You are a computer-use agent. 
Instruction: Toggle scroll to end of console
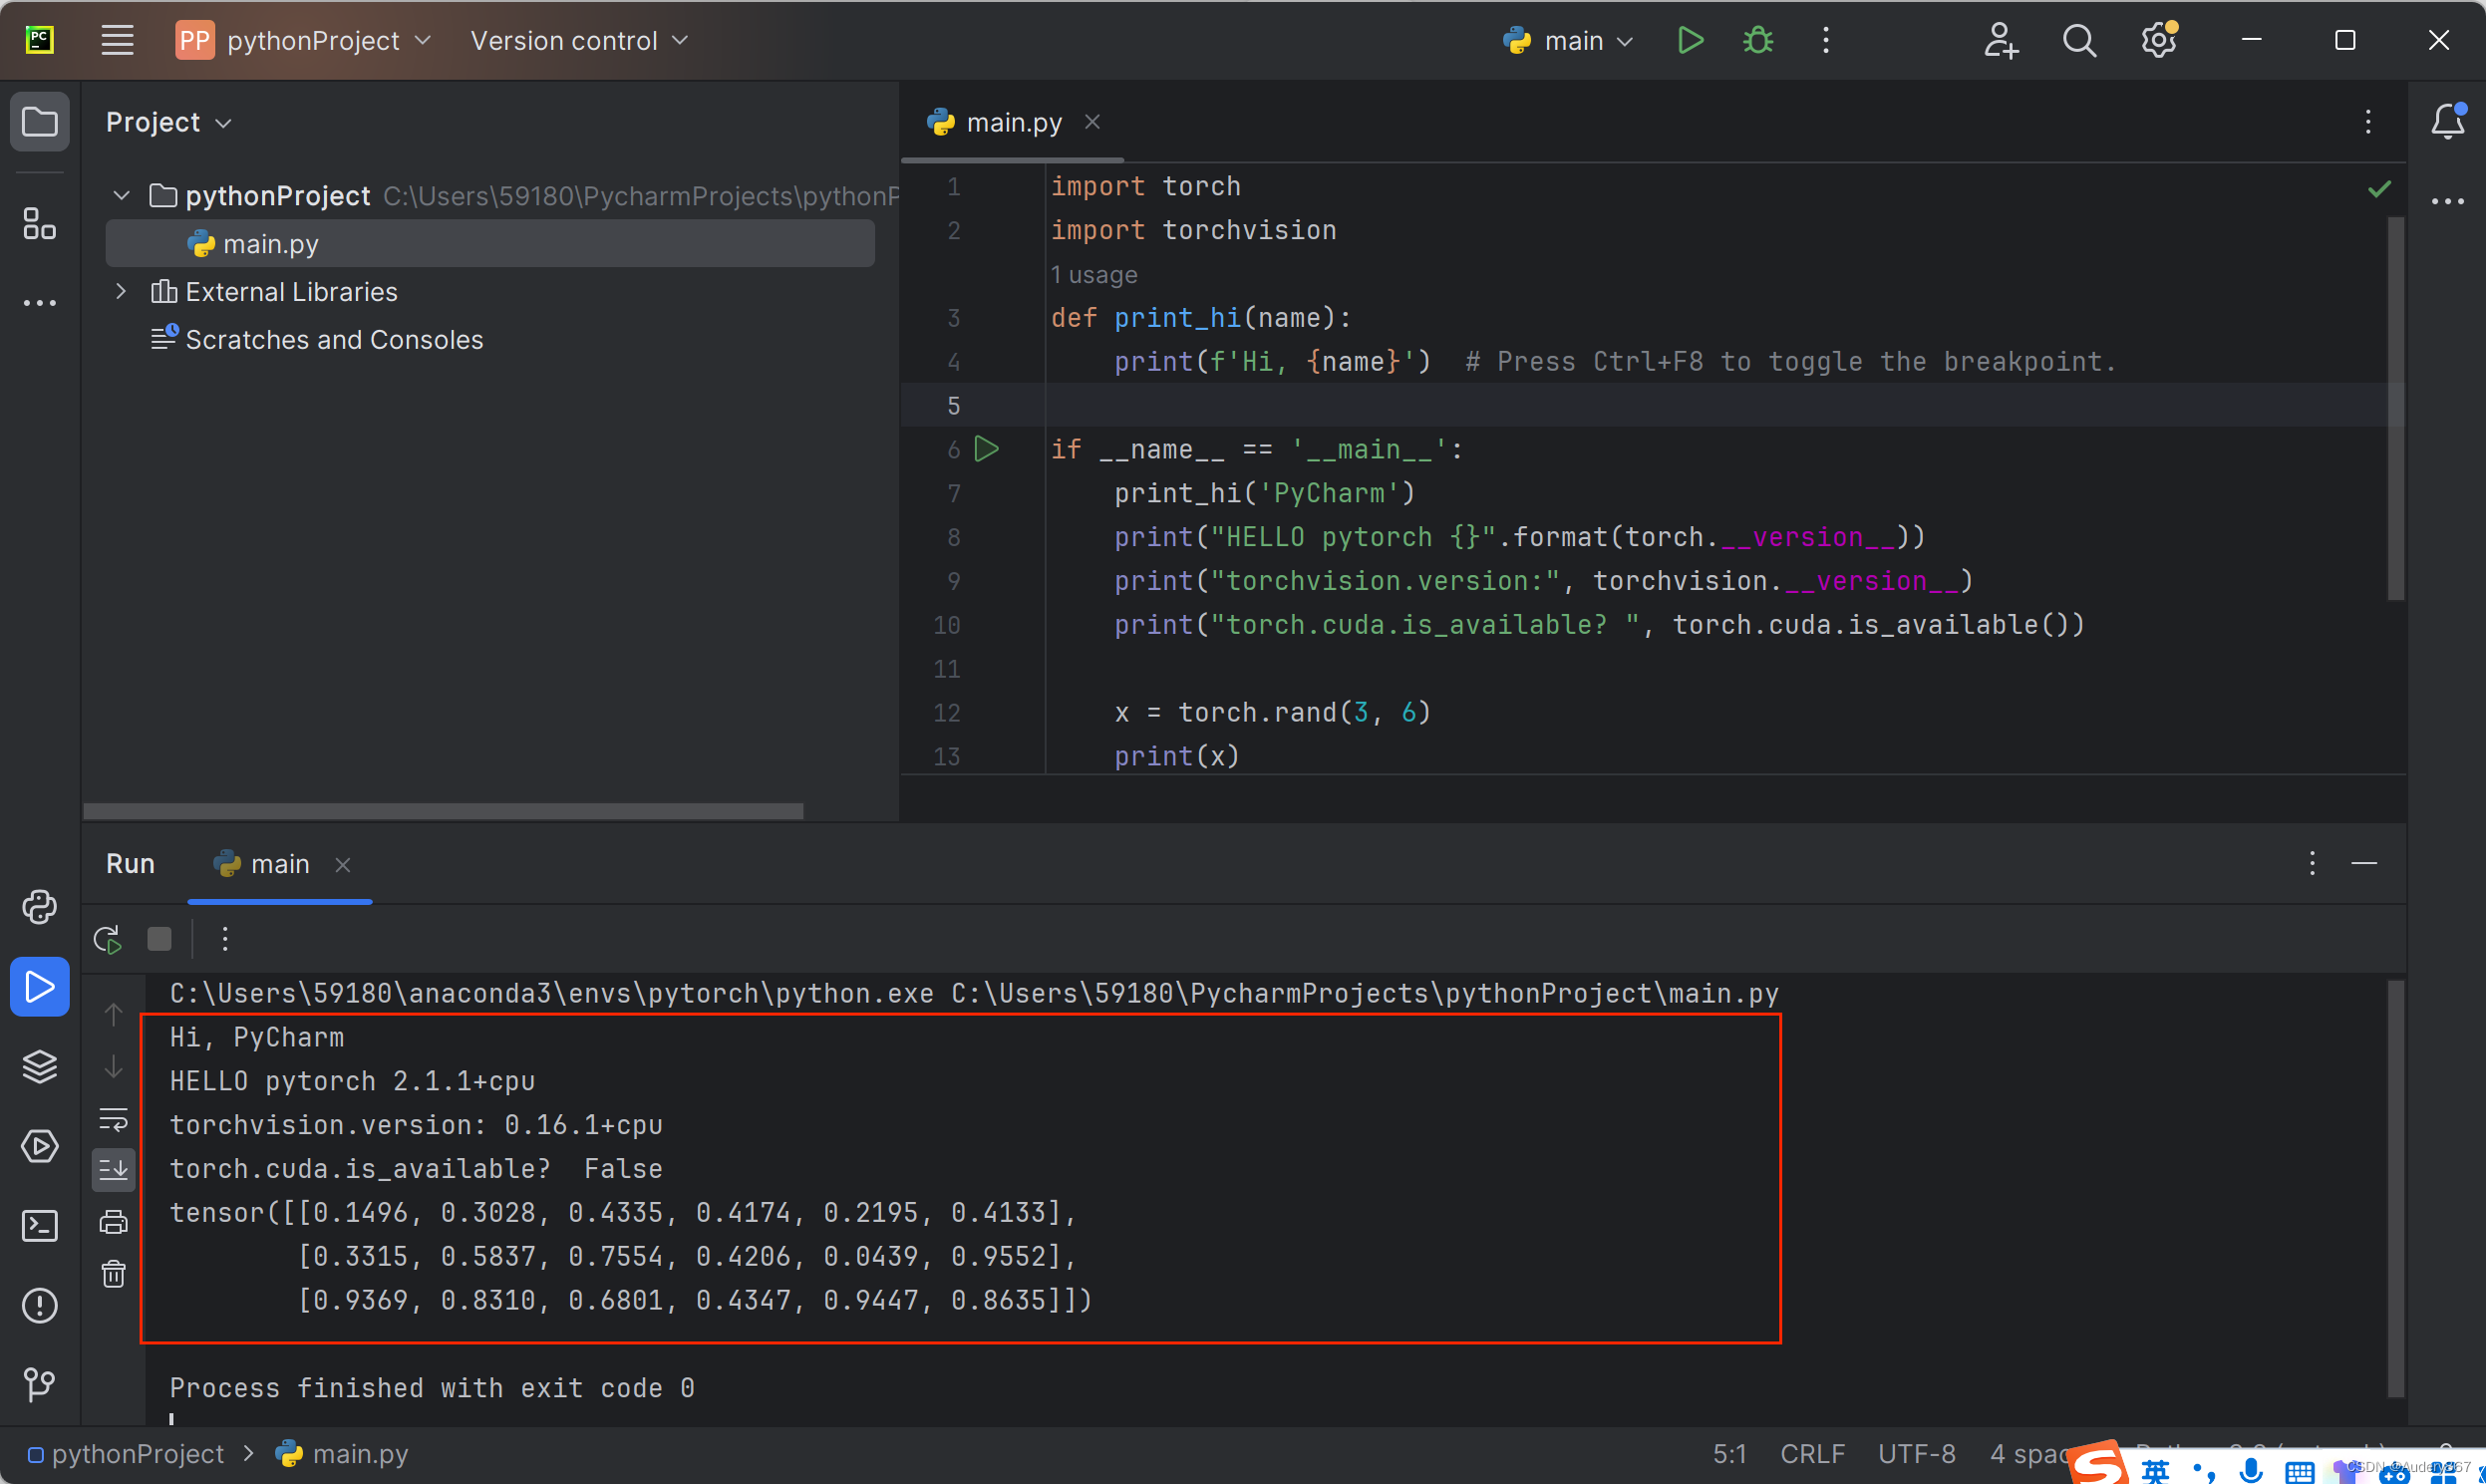coord(114,1170)
